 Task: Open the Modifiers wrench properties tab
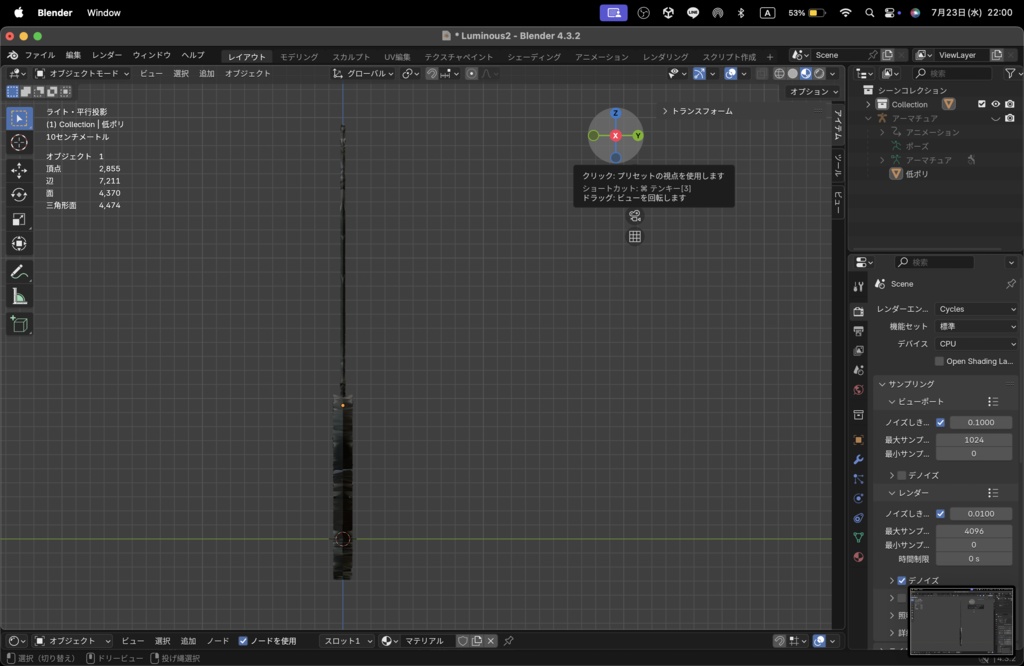click(858, 459)
